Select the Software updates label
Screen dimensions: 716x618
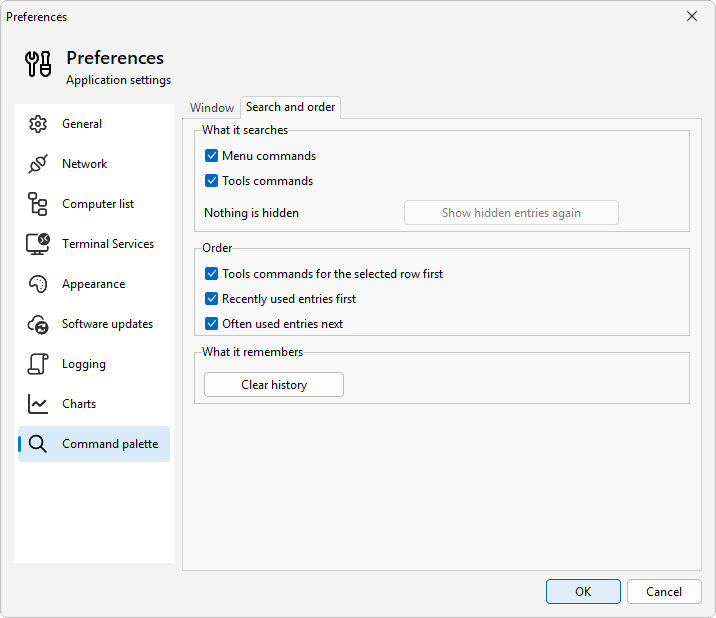click(108, 324)
